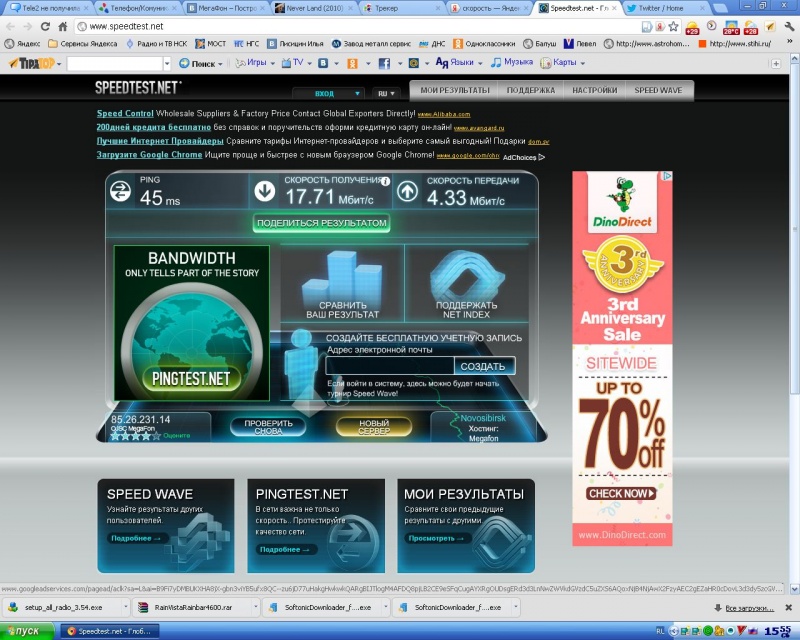Open the МОСТ bookmark
Image resolution: width=800 pixels, height=640 pixels.
coord(210,44)
